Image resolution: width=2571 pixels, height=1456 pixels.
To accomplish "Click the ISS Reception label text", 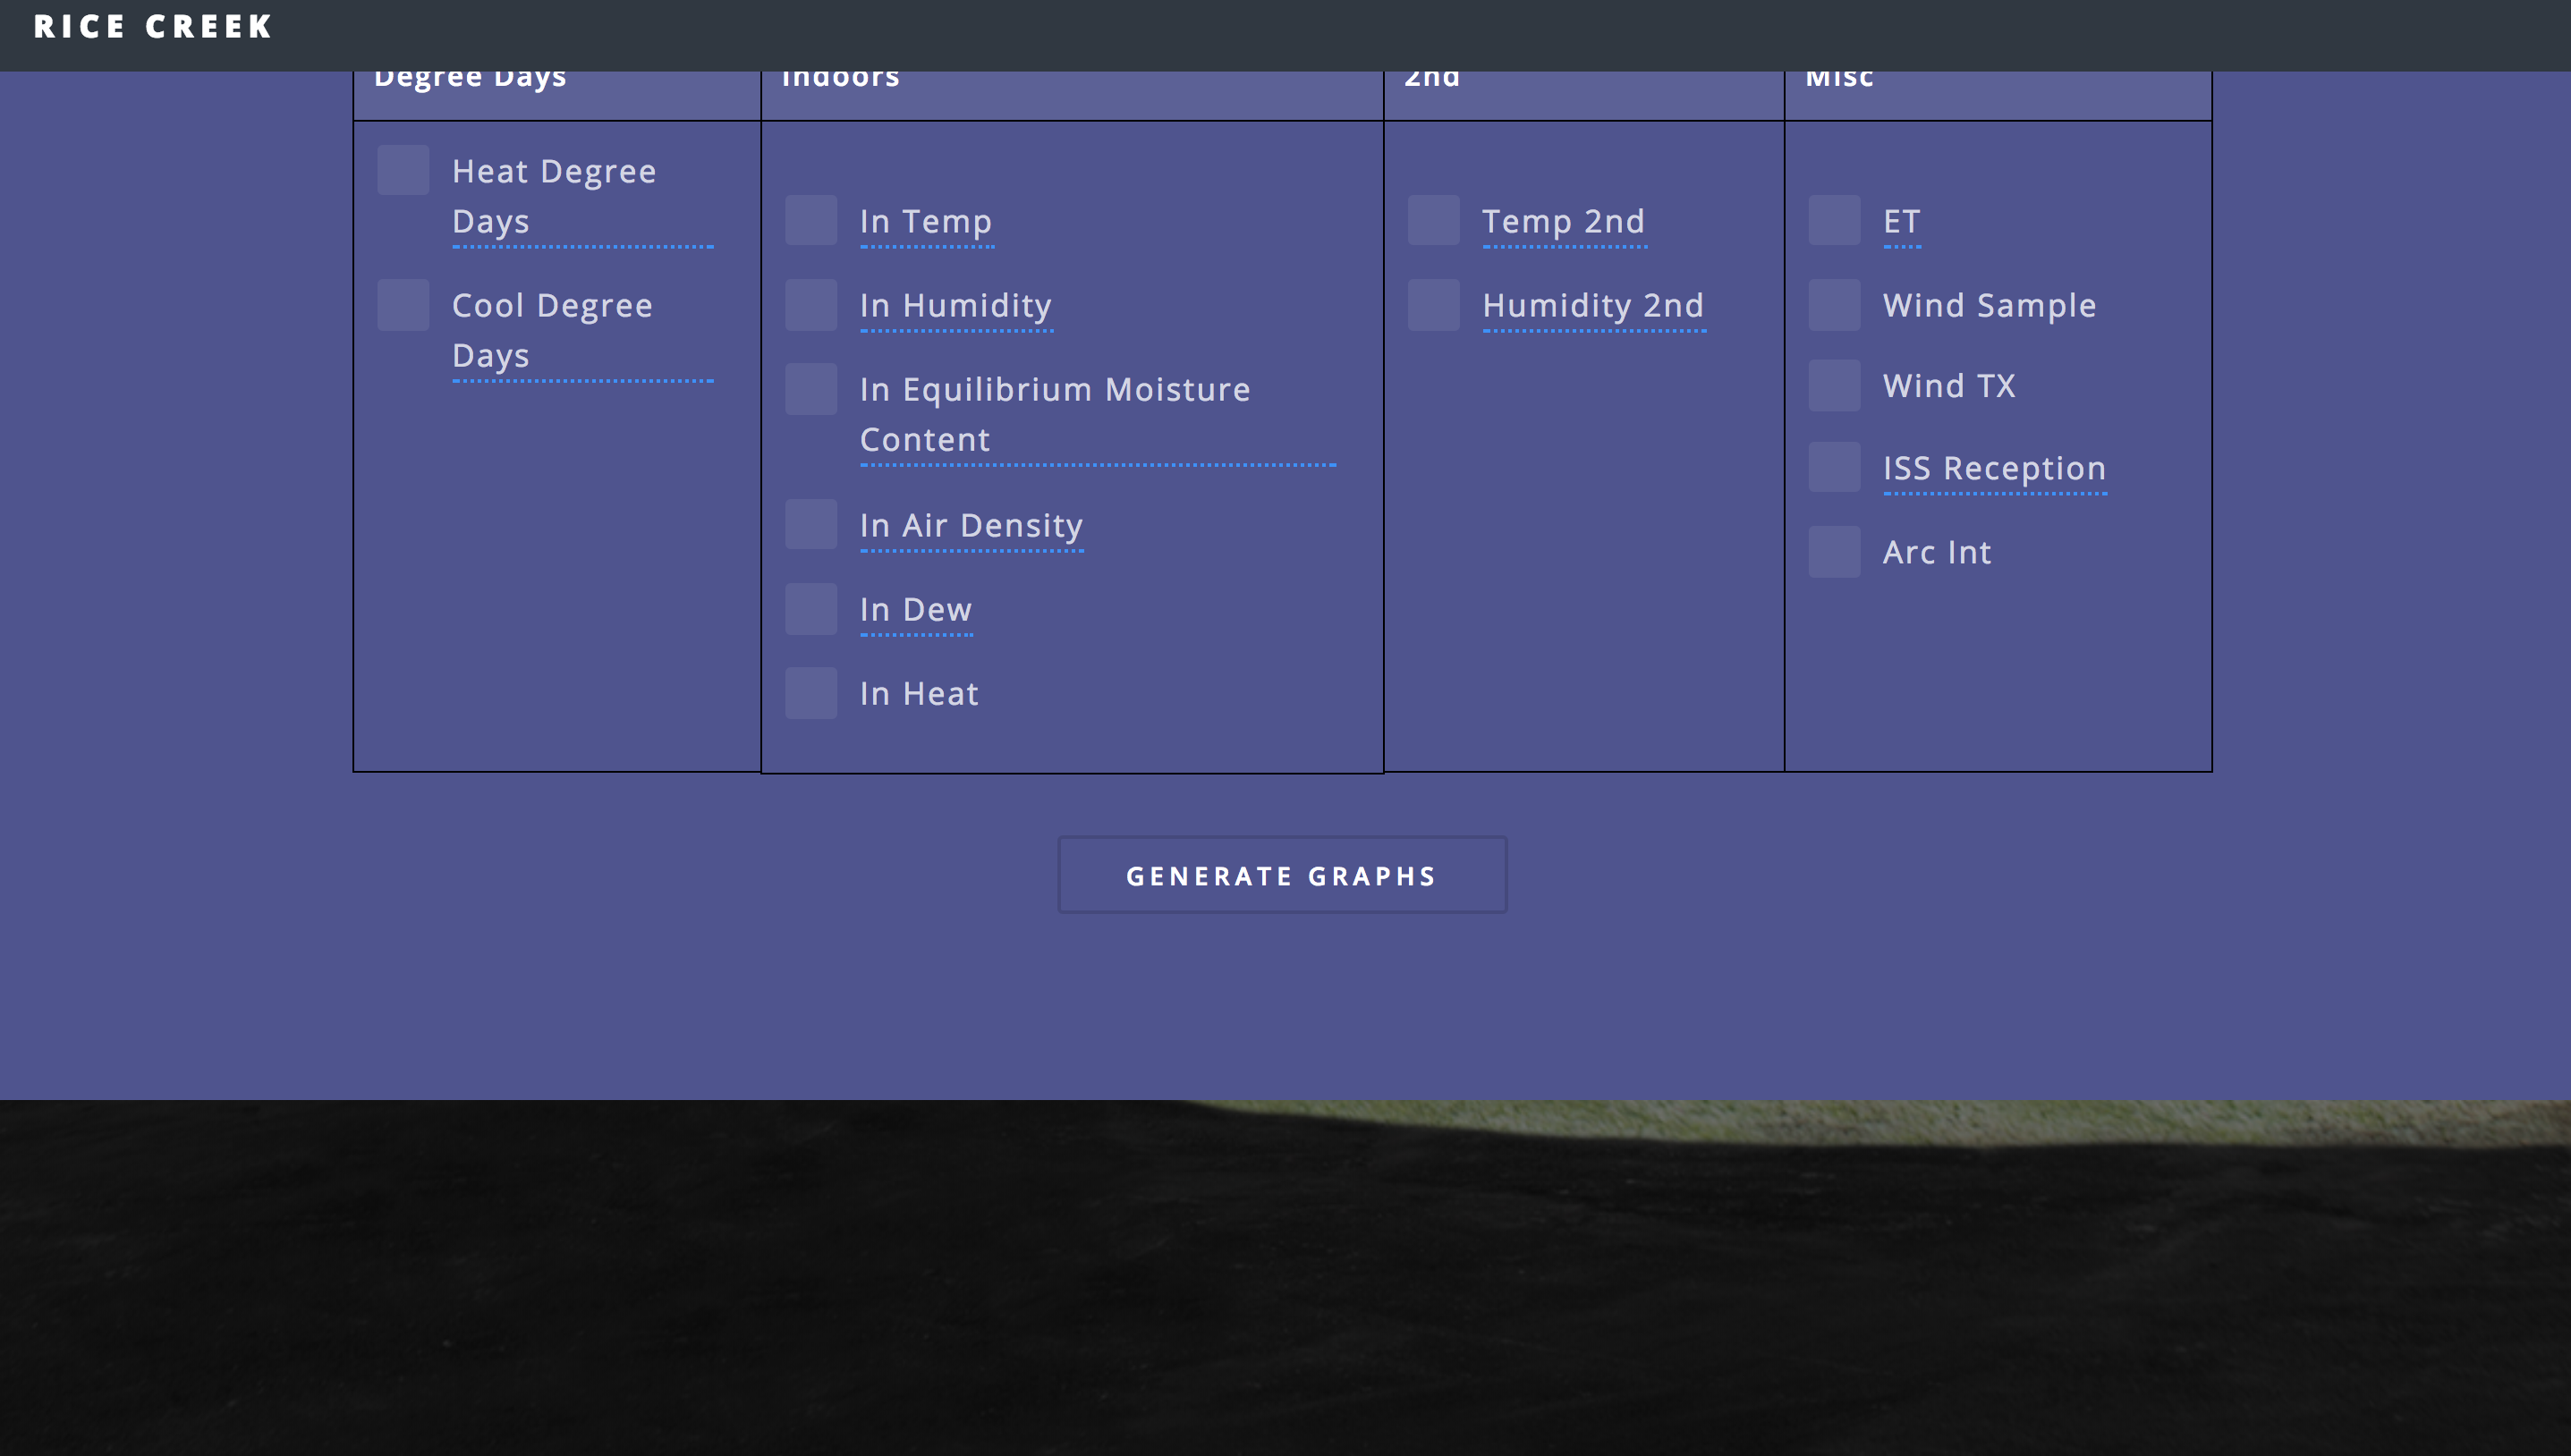I will [x=1994, y=468].
